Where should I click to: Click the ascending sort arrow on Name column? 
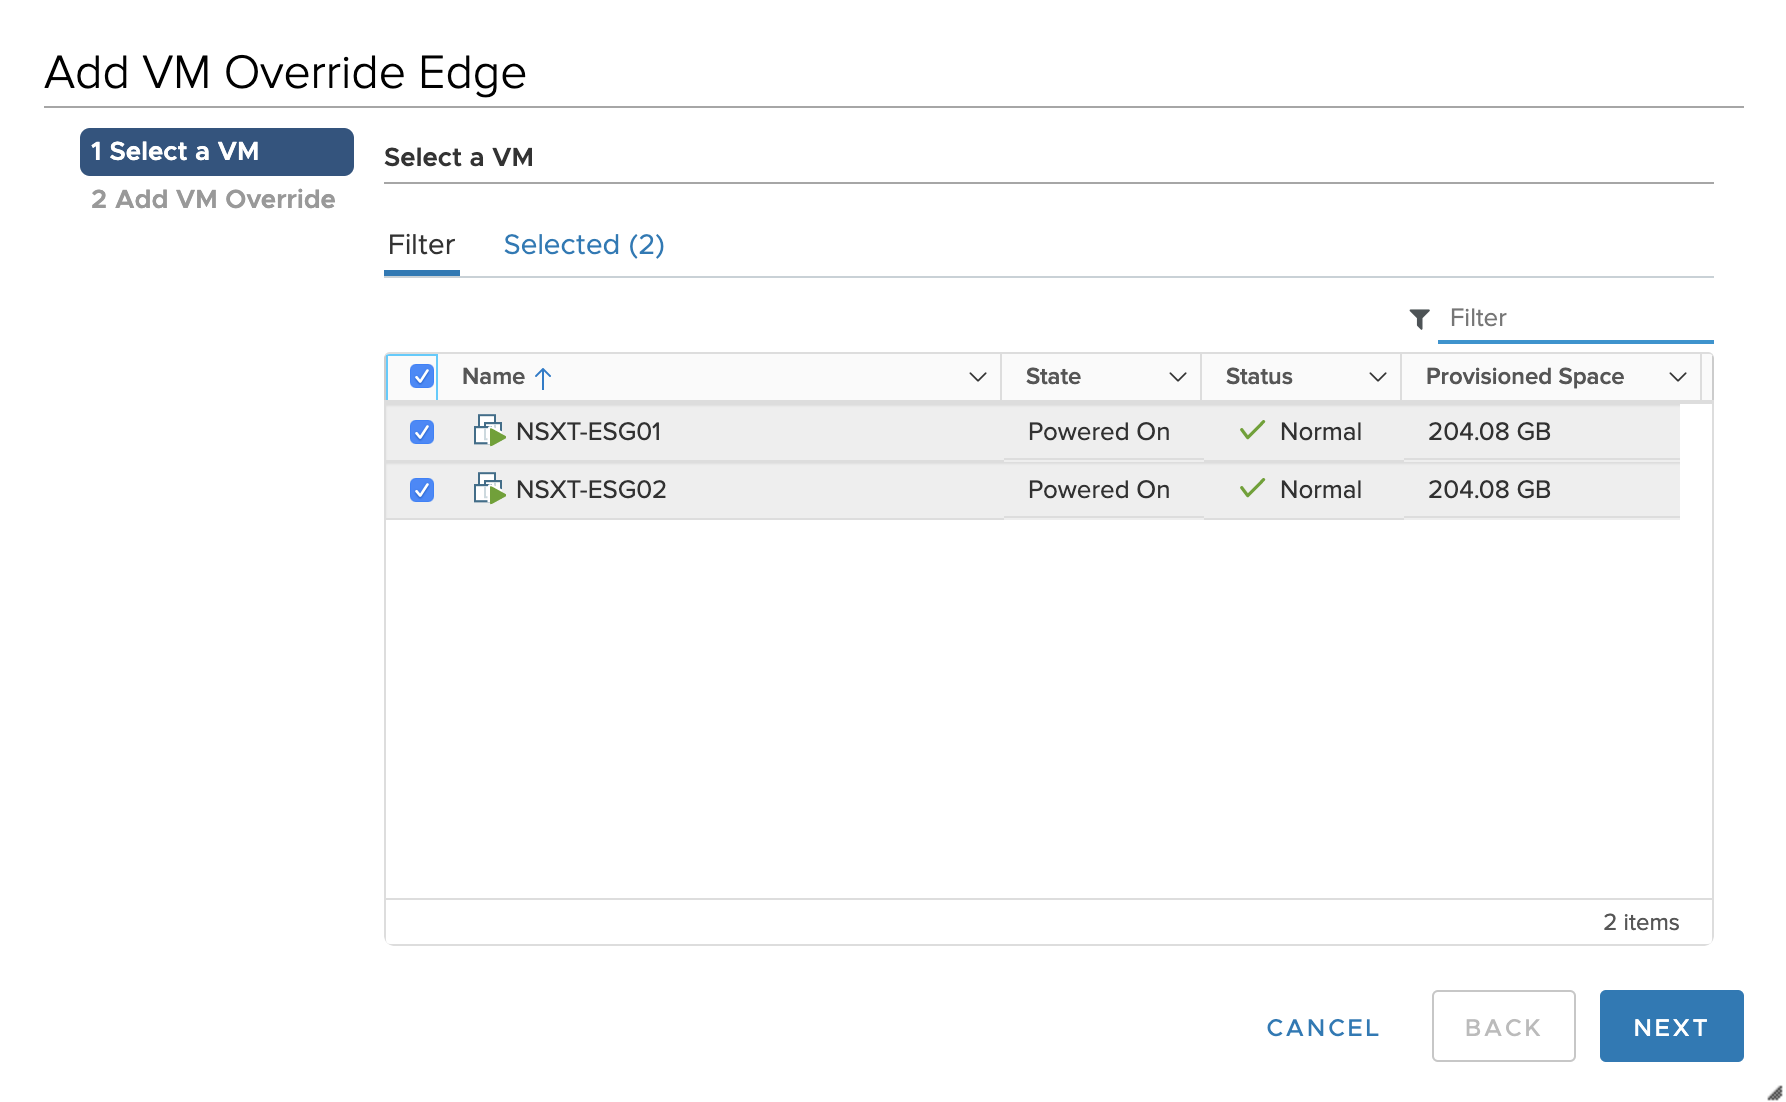(x=543, y=377)
